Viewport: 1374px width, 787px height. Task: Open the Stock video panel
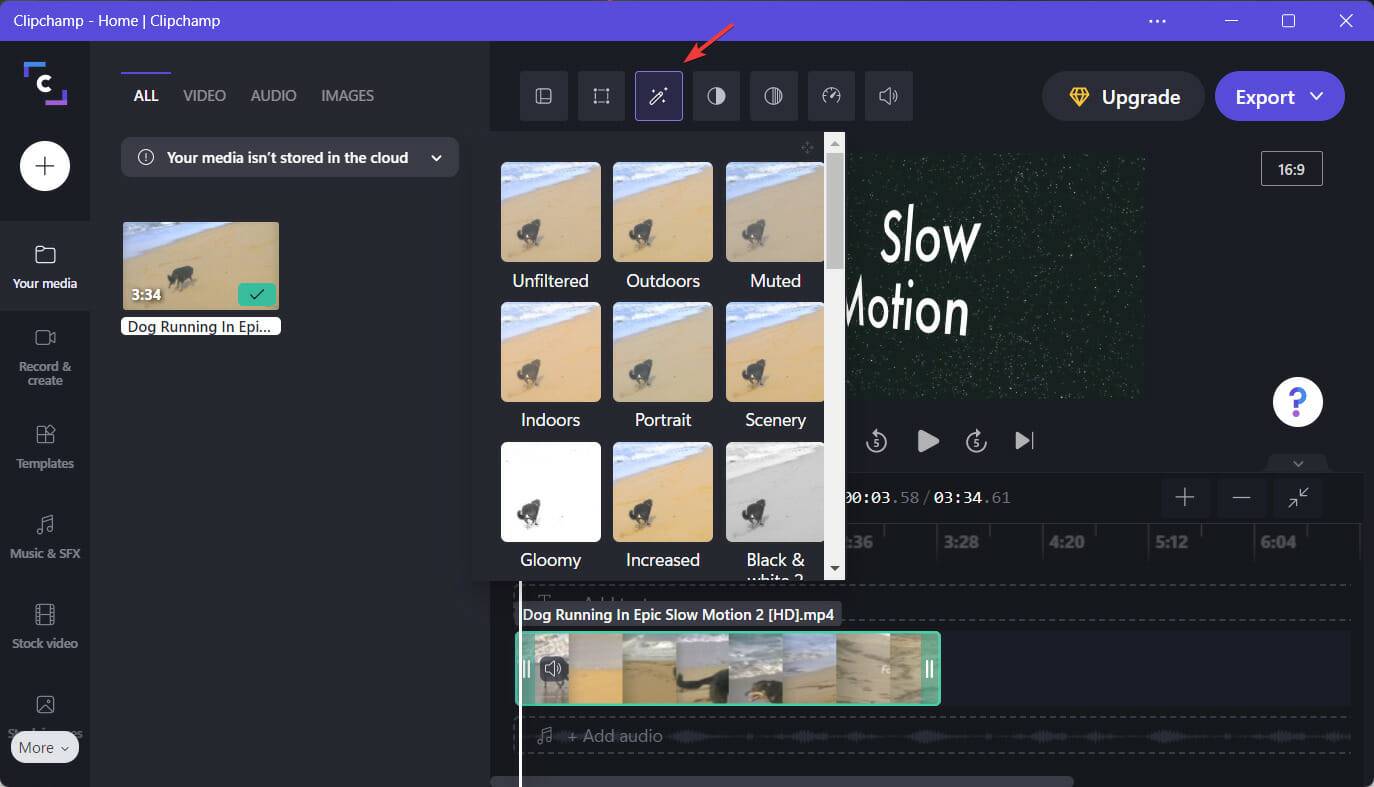[44, 625]
